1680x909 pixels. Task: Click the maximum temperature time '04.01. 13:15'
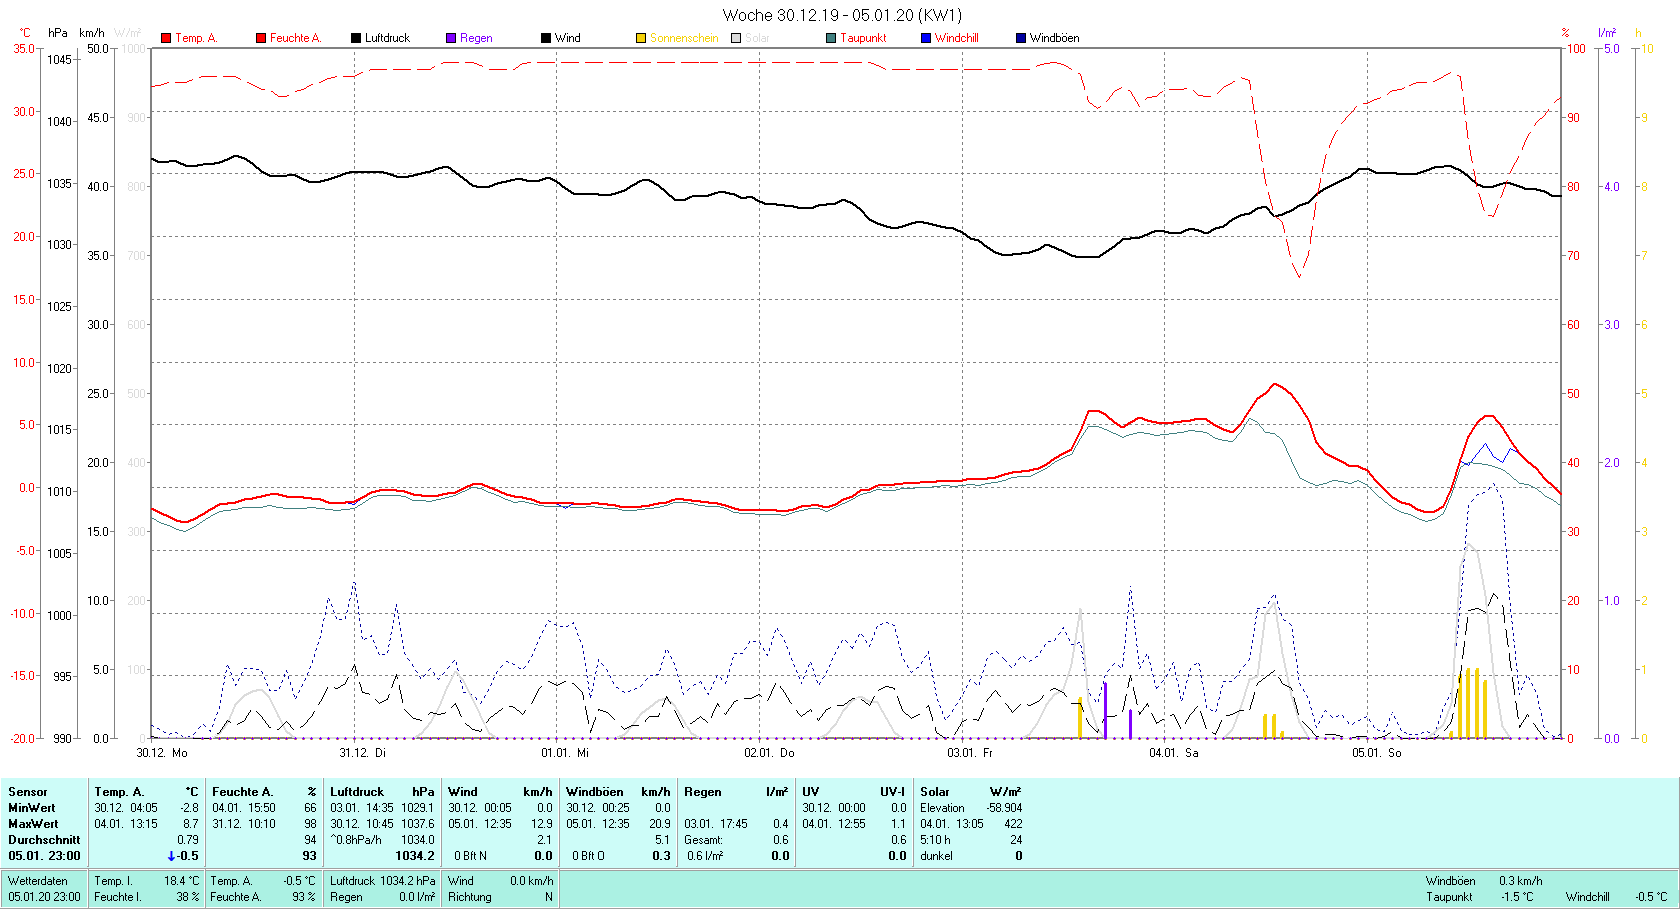pos(126,824)
